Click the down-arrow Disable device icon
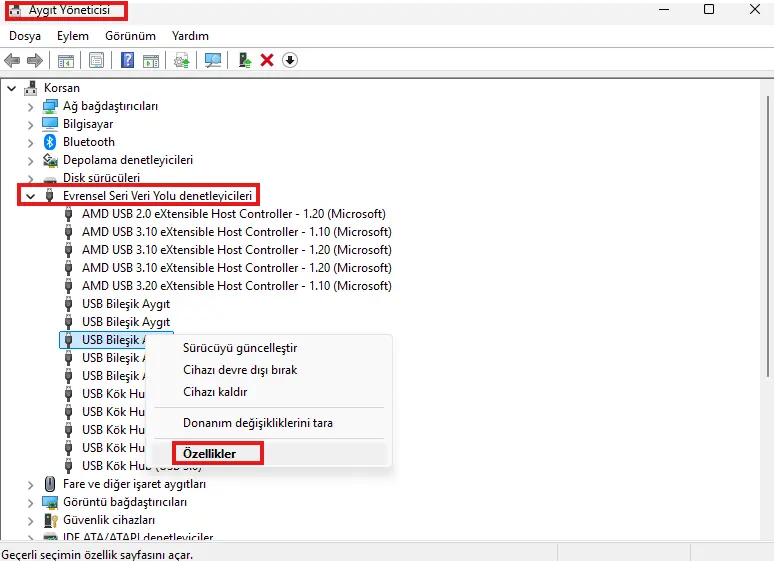 click(290, 60)
